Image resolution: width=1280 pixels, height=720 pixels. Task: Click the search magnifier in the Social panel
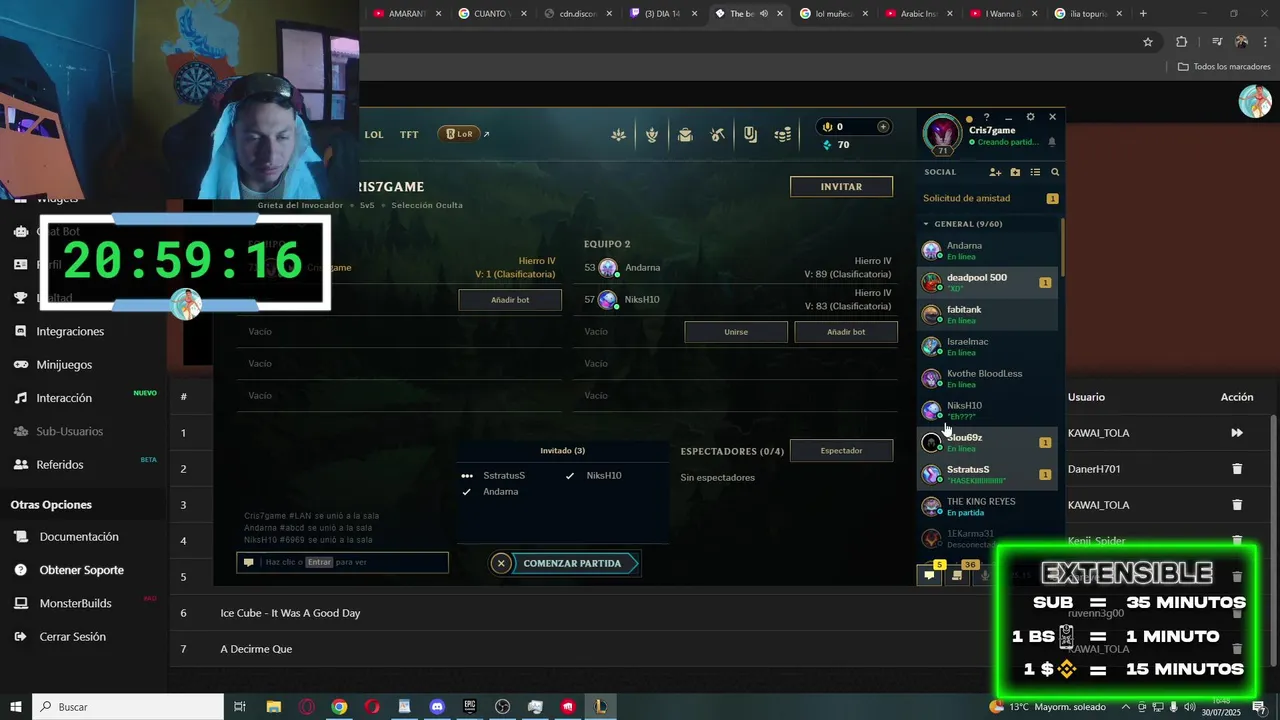pos(1055,172)
